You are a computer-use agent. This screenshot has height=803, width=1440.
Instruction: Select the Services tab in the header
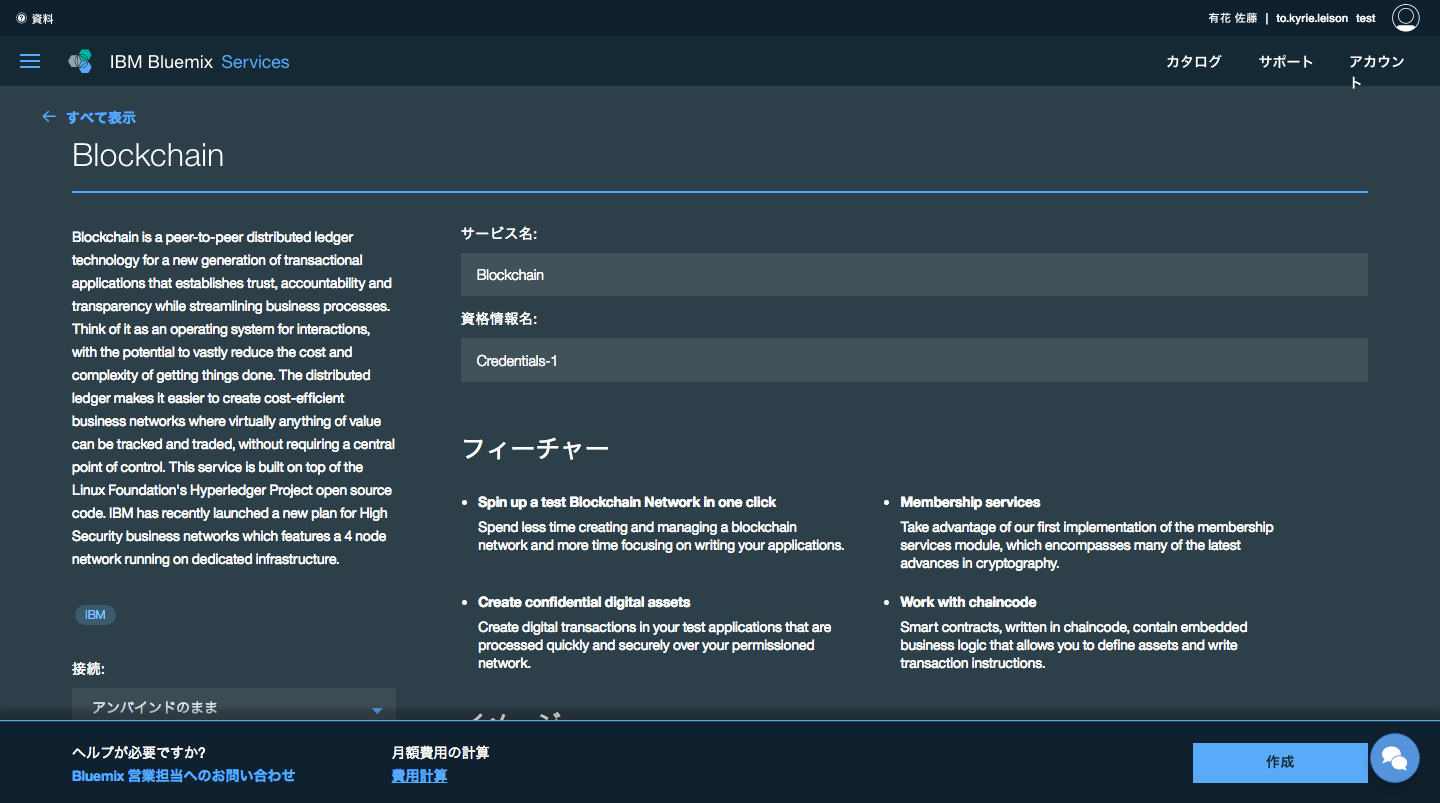[x=255, y=61]
